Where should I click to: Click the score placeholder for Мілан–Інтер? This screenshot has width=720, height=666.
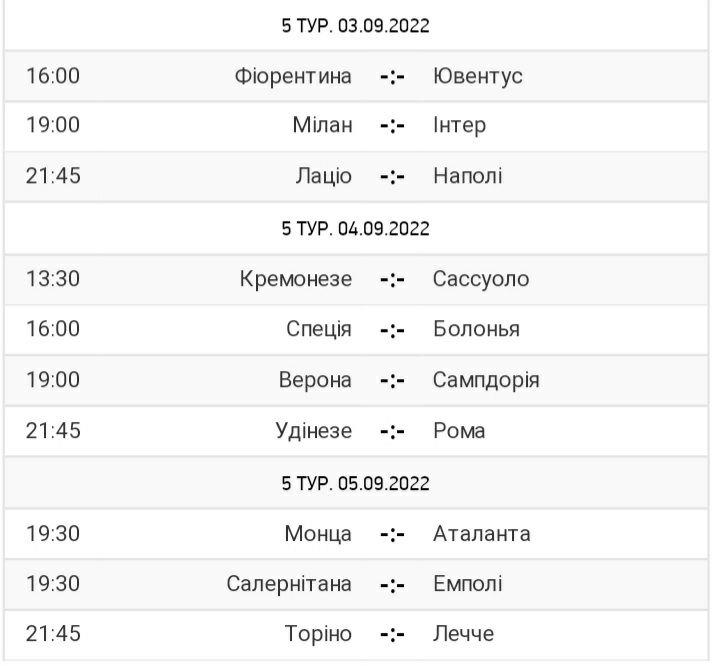pos(392,125)
